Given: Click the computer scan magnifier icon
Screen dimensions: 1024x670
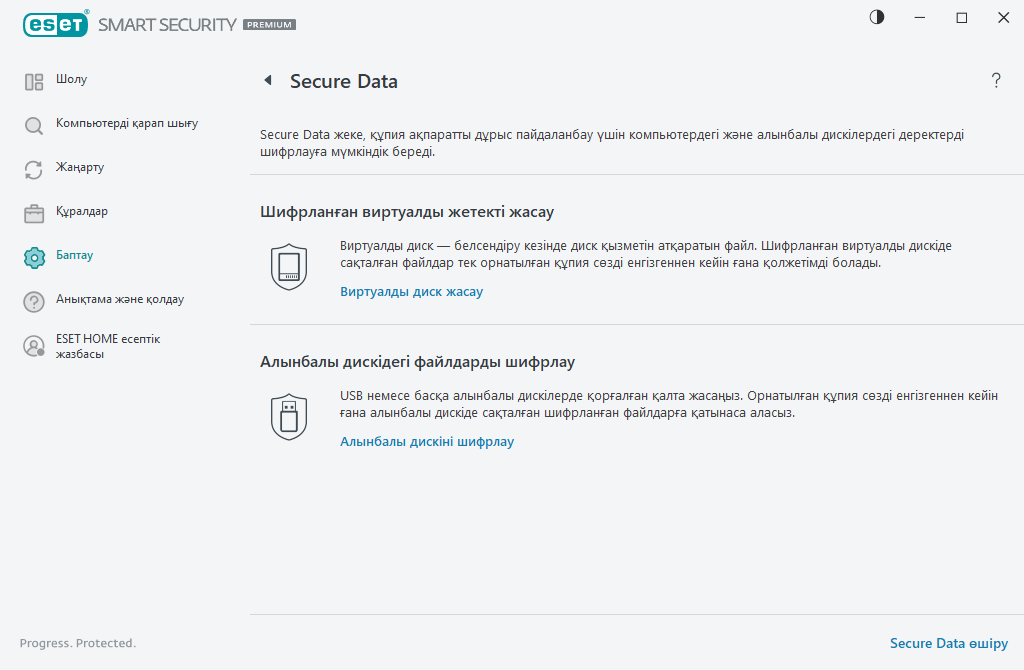Looking at the screenshot, I should coord(34,124).
